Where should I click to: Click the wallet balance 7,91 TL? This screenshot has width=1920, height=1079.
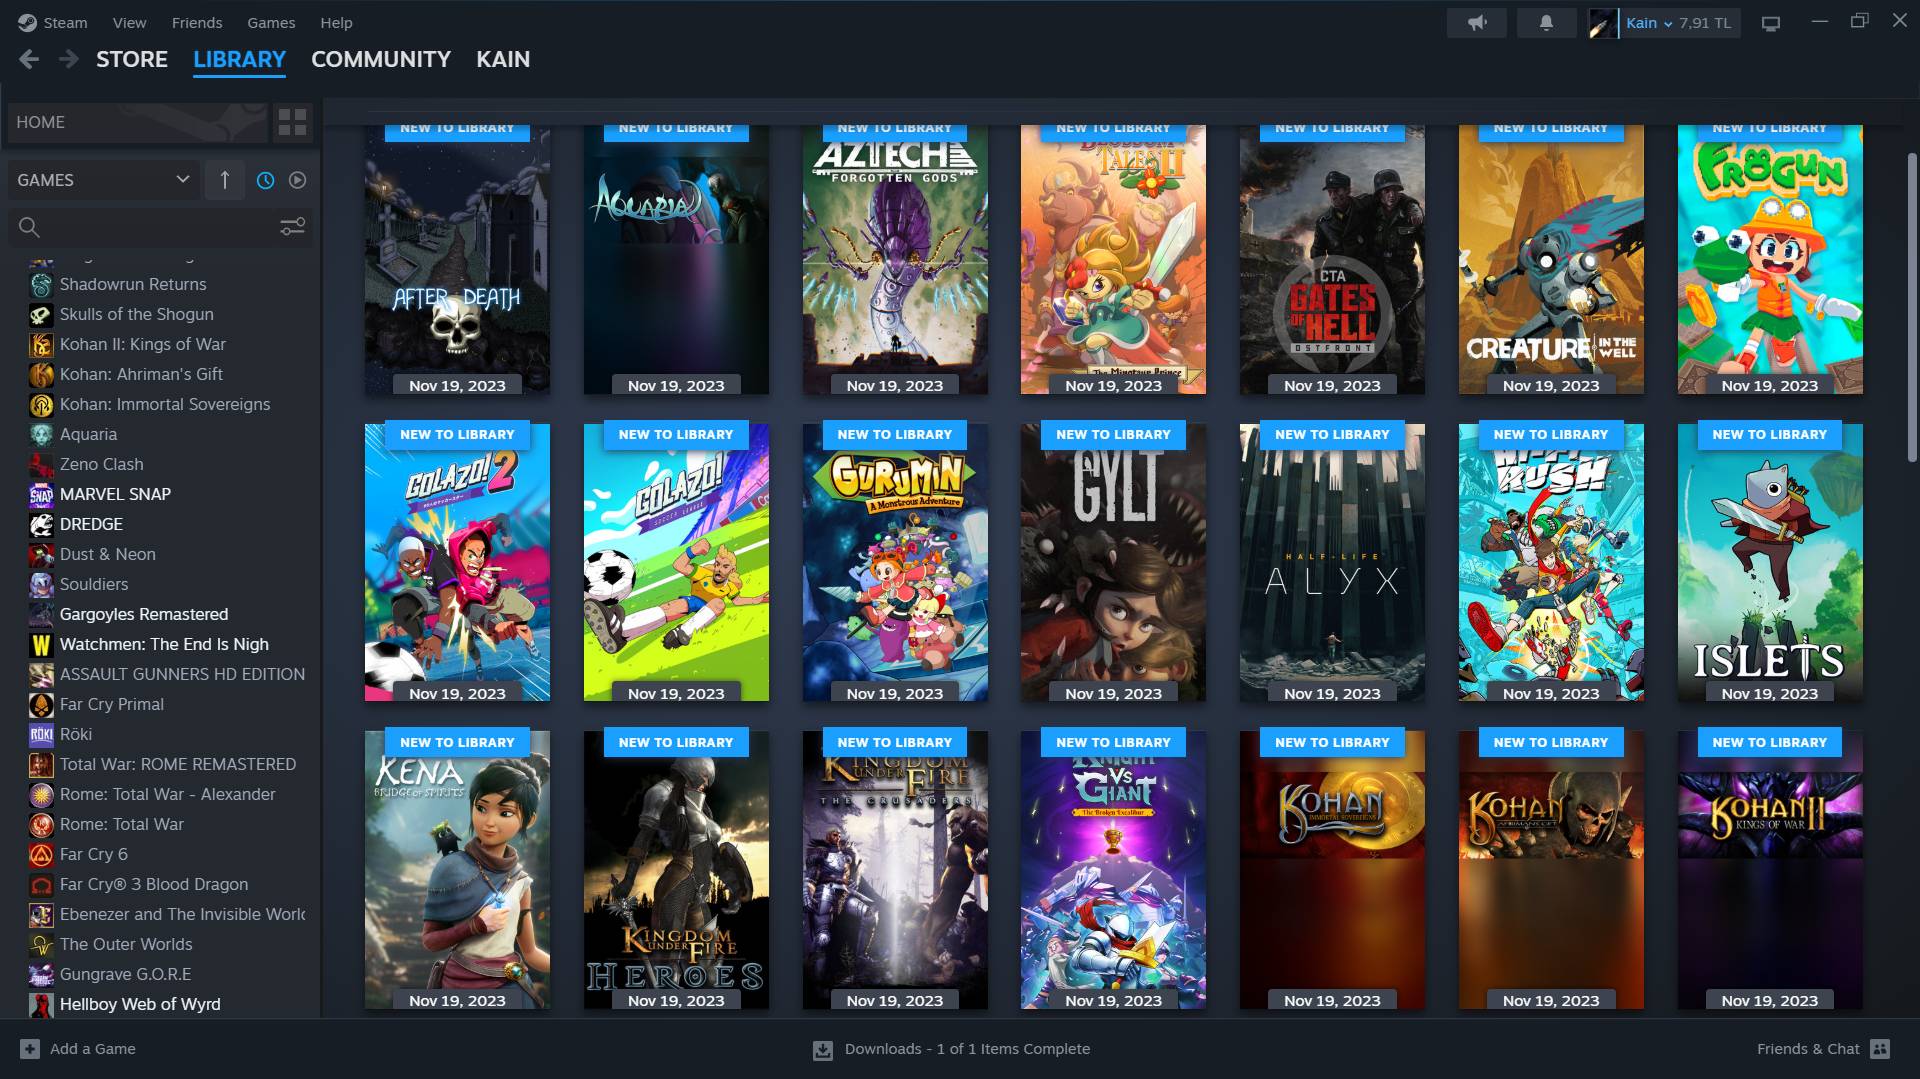point(1705,23)
